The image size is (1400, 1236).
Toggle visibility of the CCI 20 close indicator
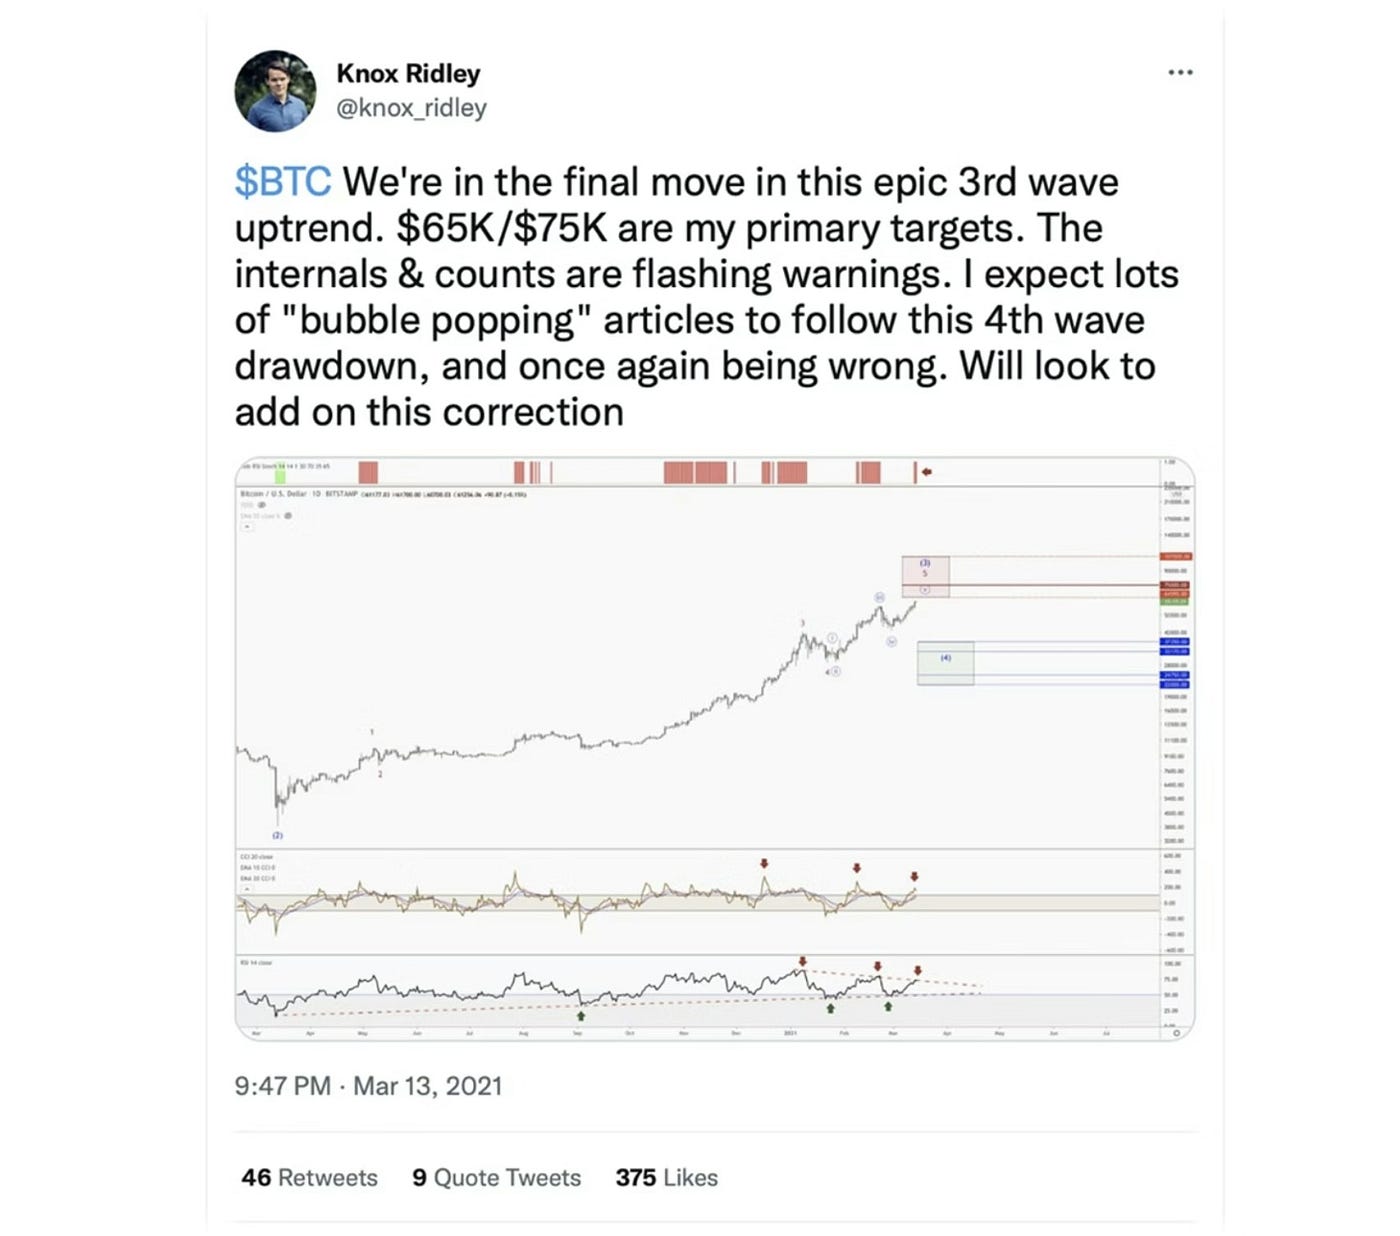tap(257, 857)
